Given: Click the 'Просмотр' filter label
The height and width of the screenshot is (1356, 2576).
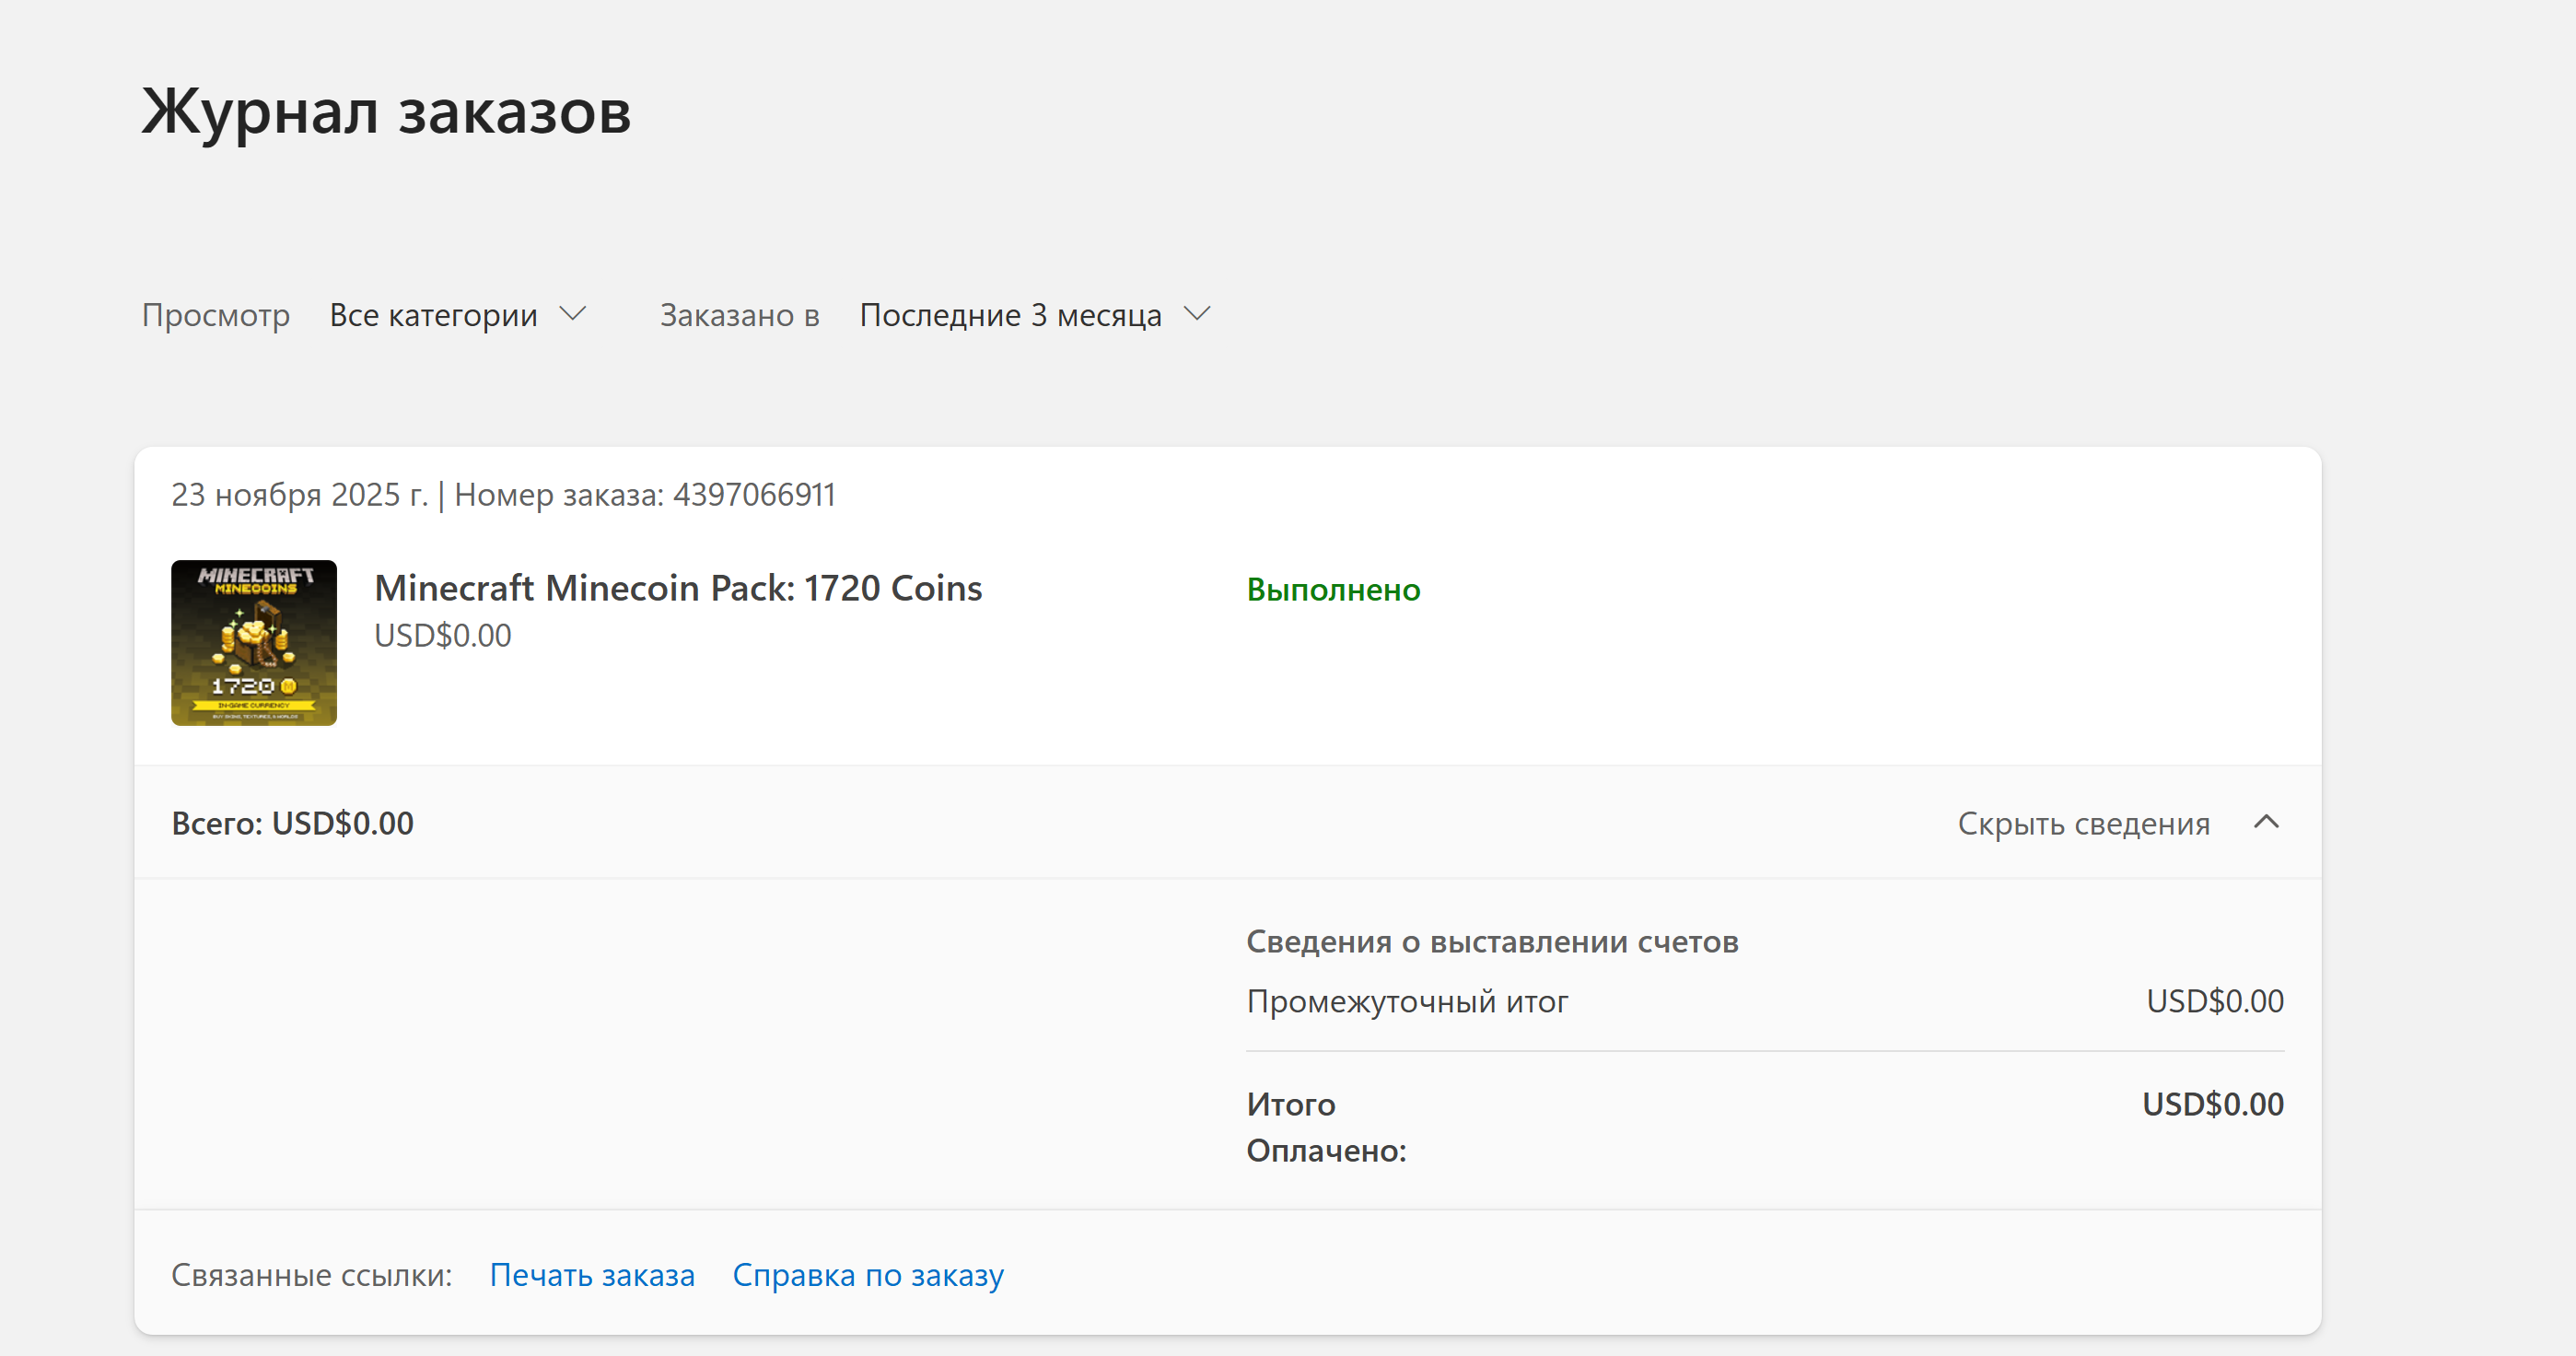Looking at the screenshot, I should coord(216,315).
